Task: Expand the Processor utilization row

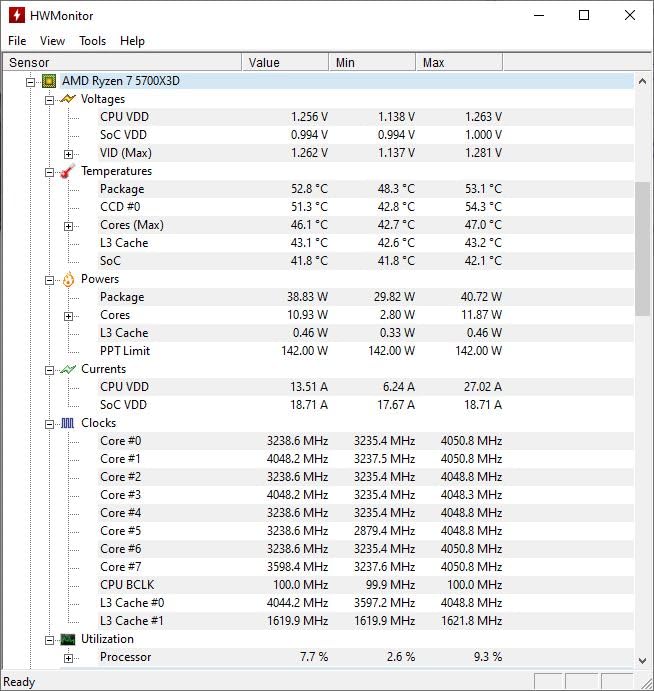Action: (x=68, y=657)
